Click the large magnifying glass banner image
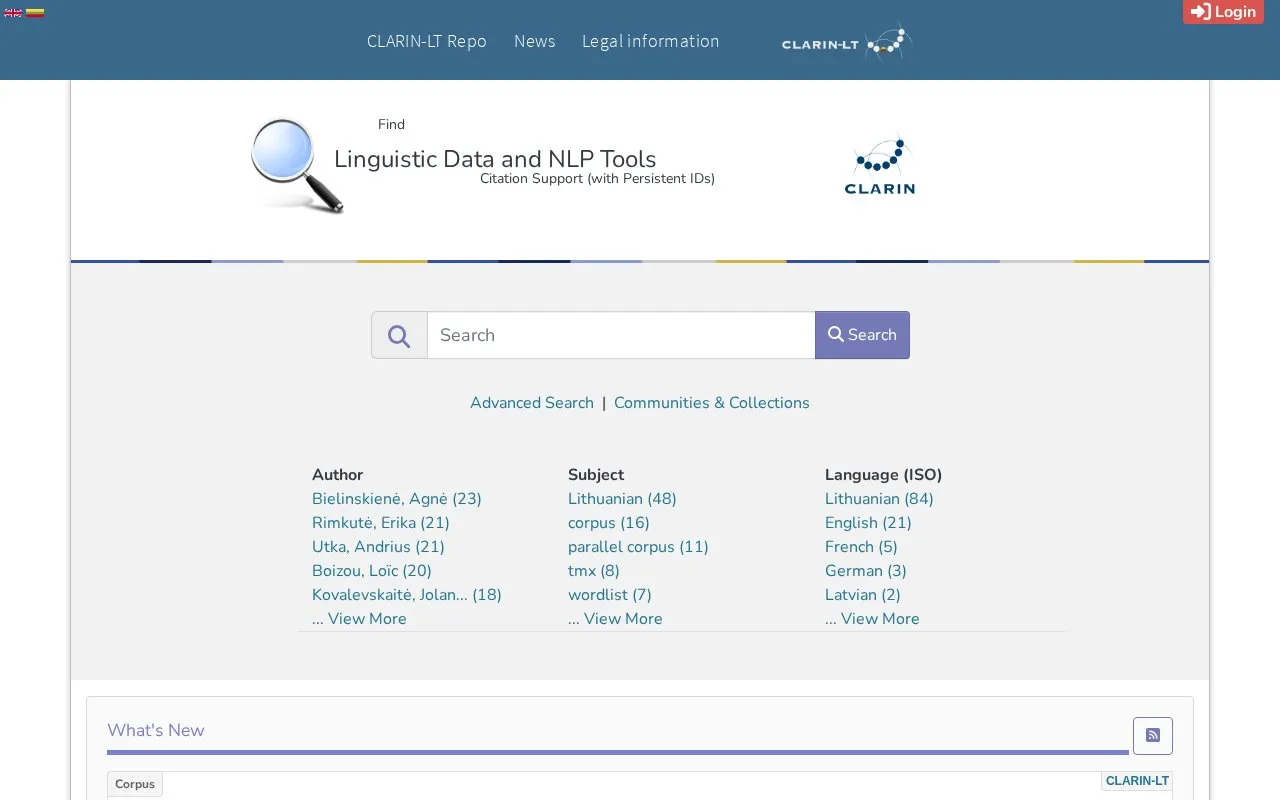 [x=297, y=165]
